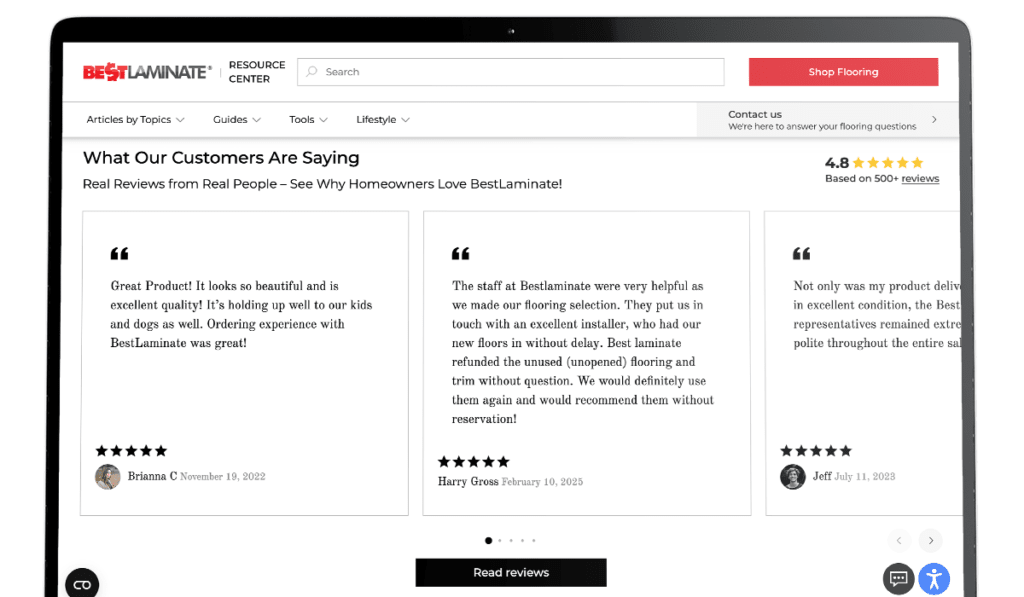Image resolution: width=1024 pixels, height=597 pixels.
Task: Click the star rating above Harry Gross
Action: 473,462
